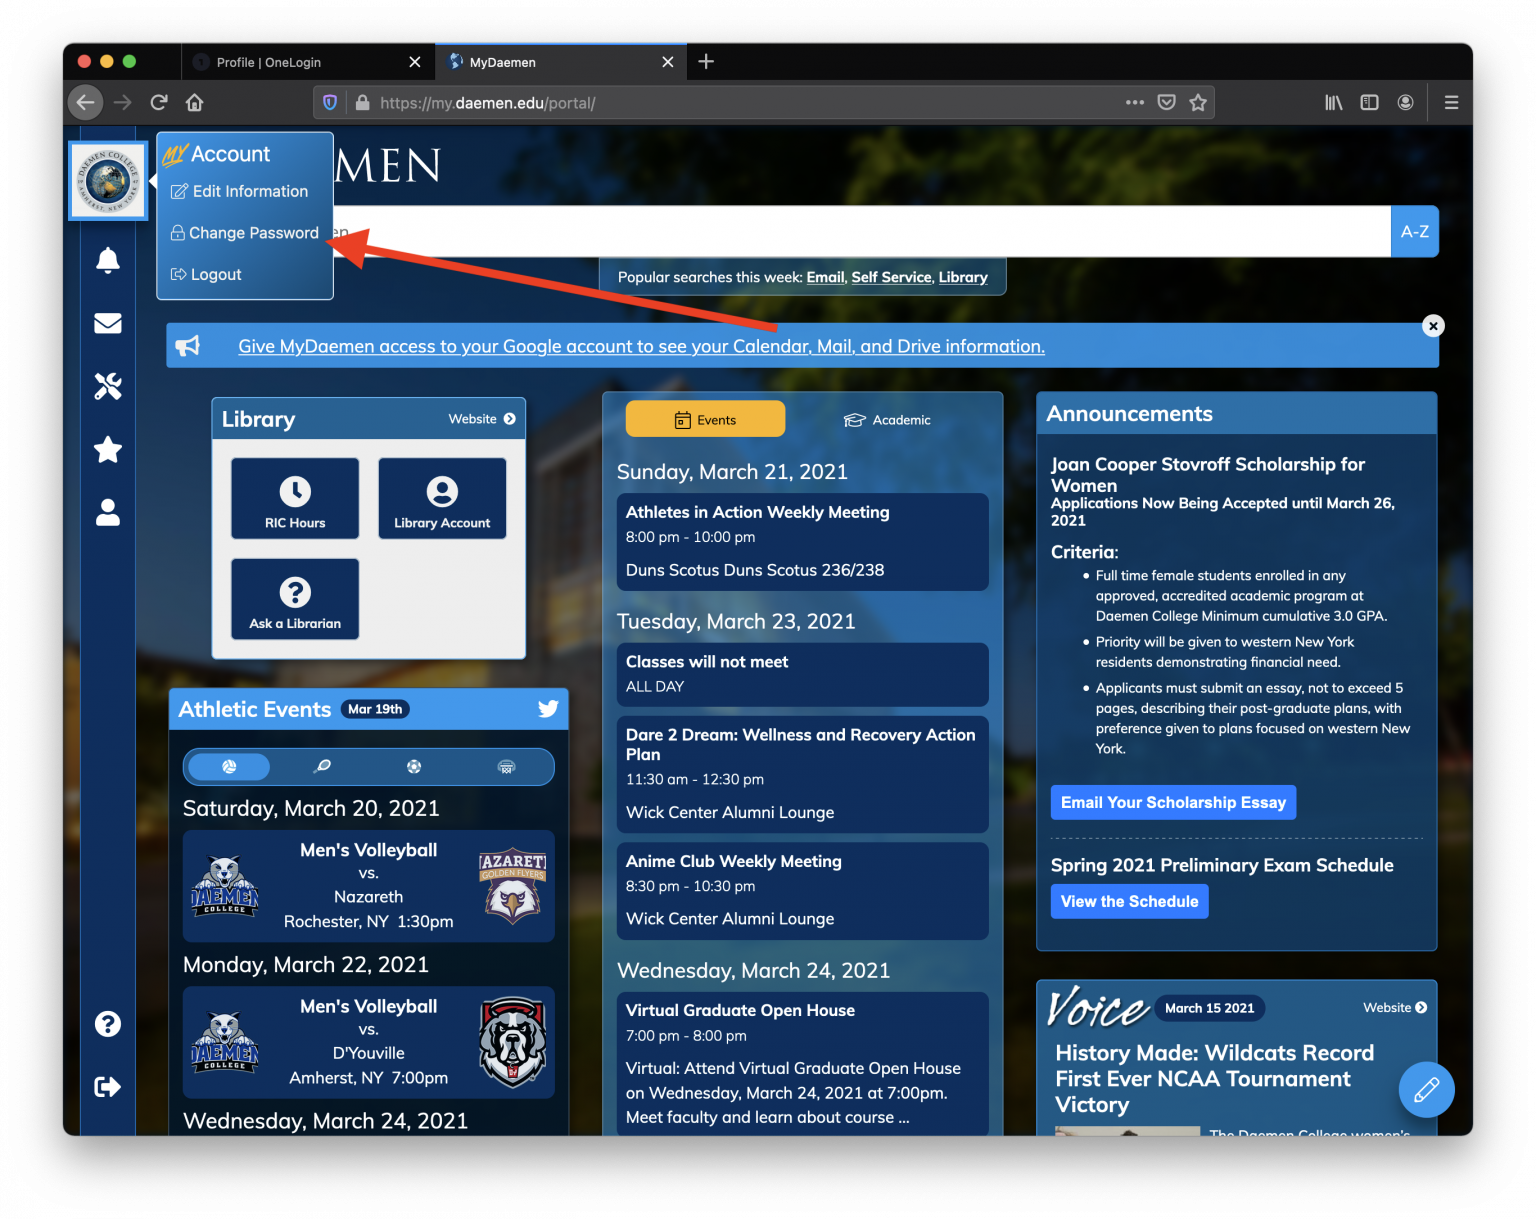Image resolution: width=1536 pixels, height=1219 pixels.
Task: Click the D'Youville bulldog team logo
Action: pos(512,1042)
